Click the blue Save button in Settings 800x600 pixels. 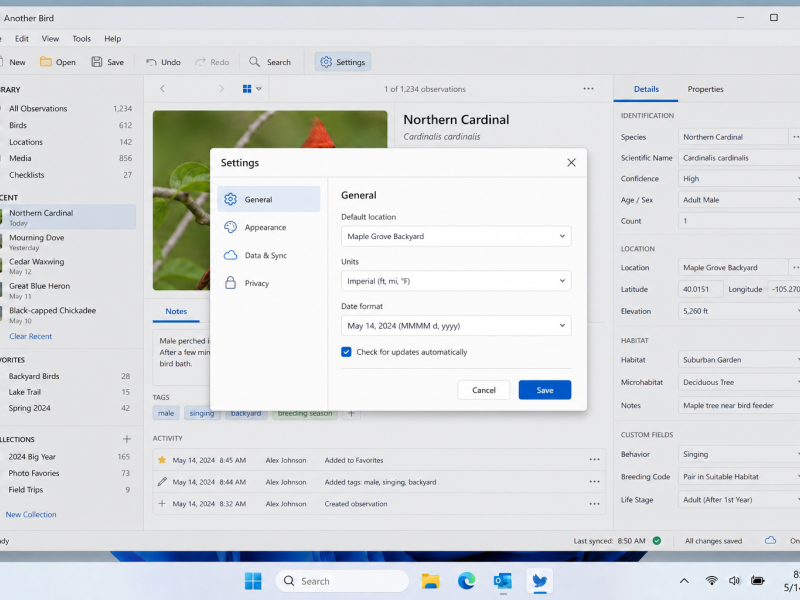coord(545,390)
